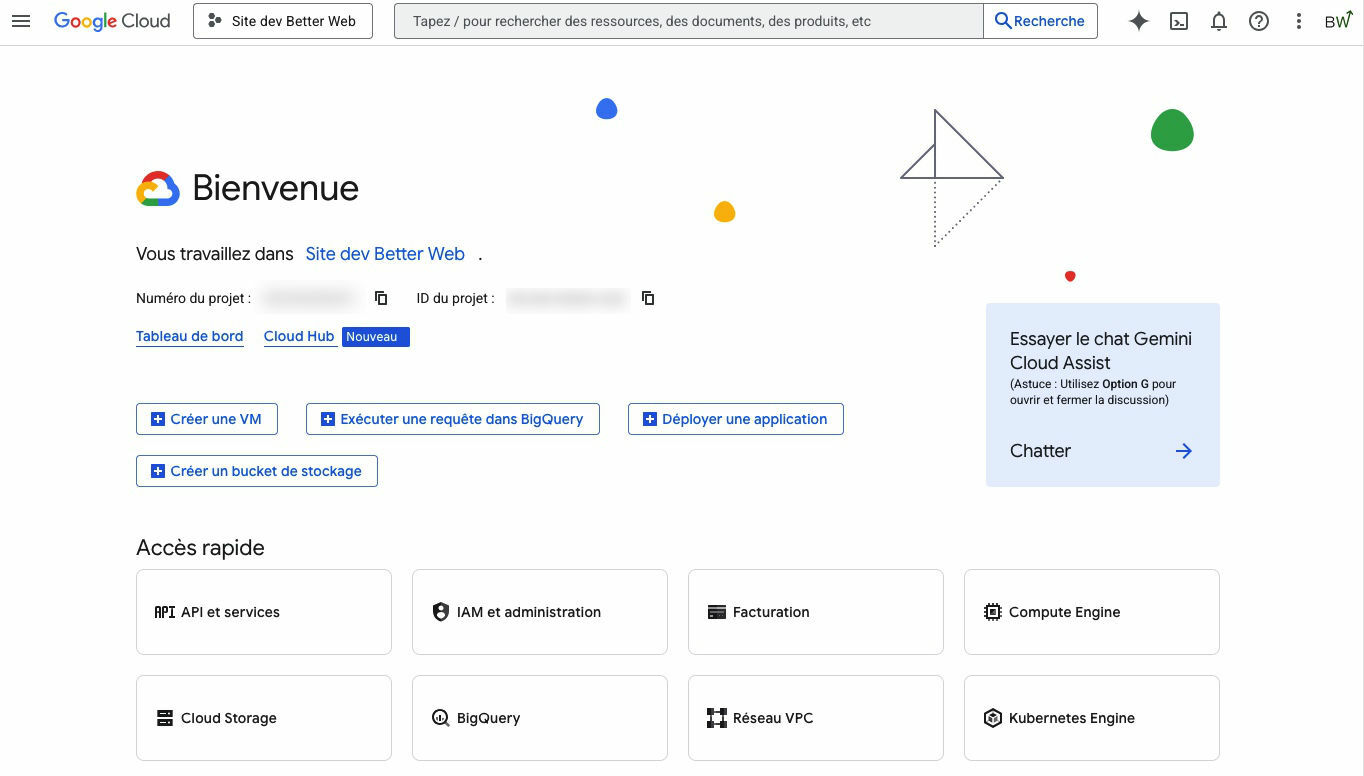Viewport: 1364px width, 776px height.
Task: Open the BW account avatar
Action: tap(1338, 21)
